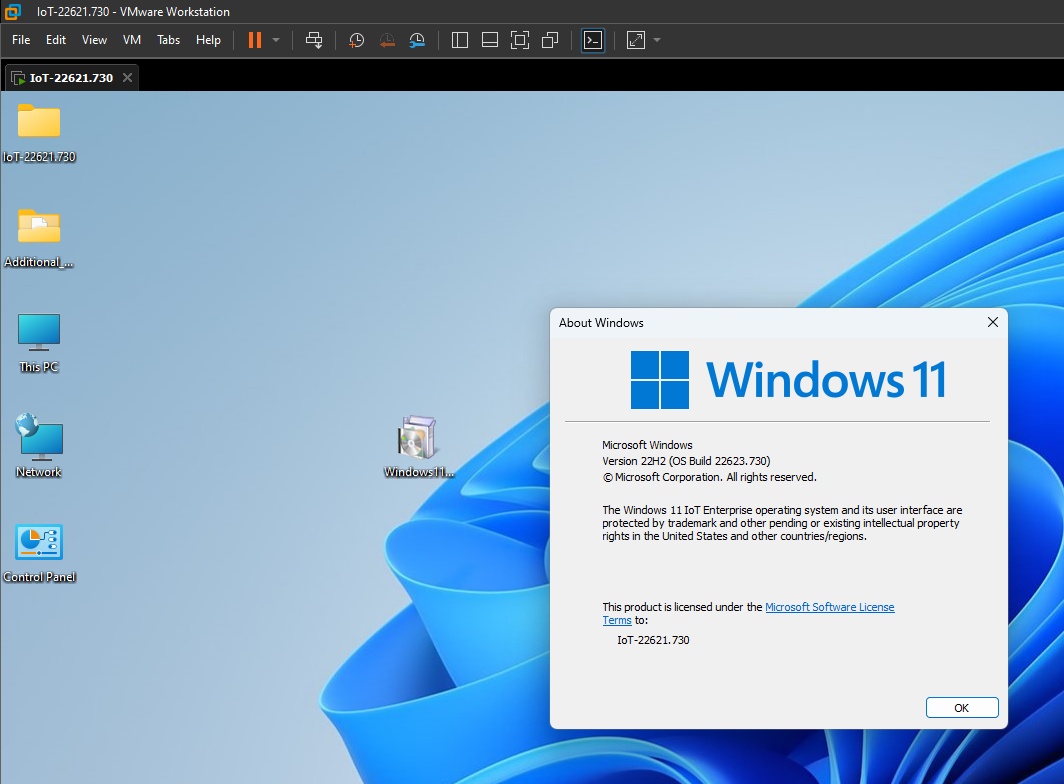Click licensee name 'IoT-22621.730' in dialog

[x=653, y=640]
